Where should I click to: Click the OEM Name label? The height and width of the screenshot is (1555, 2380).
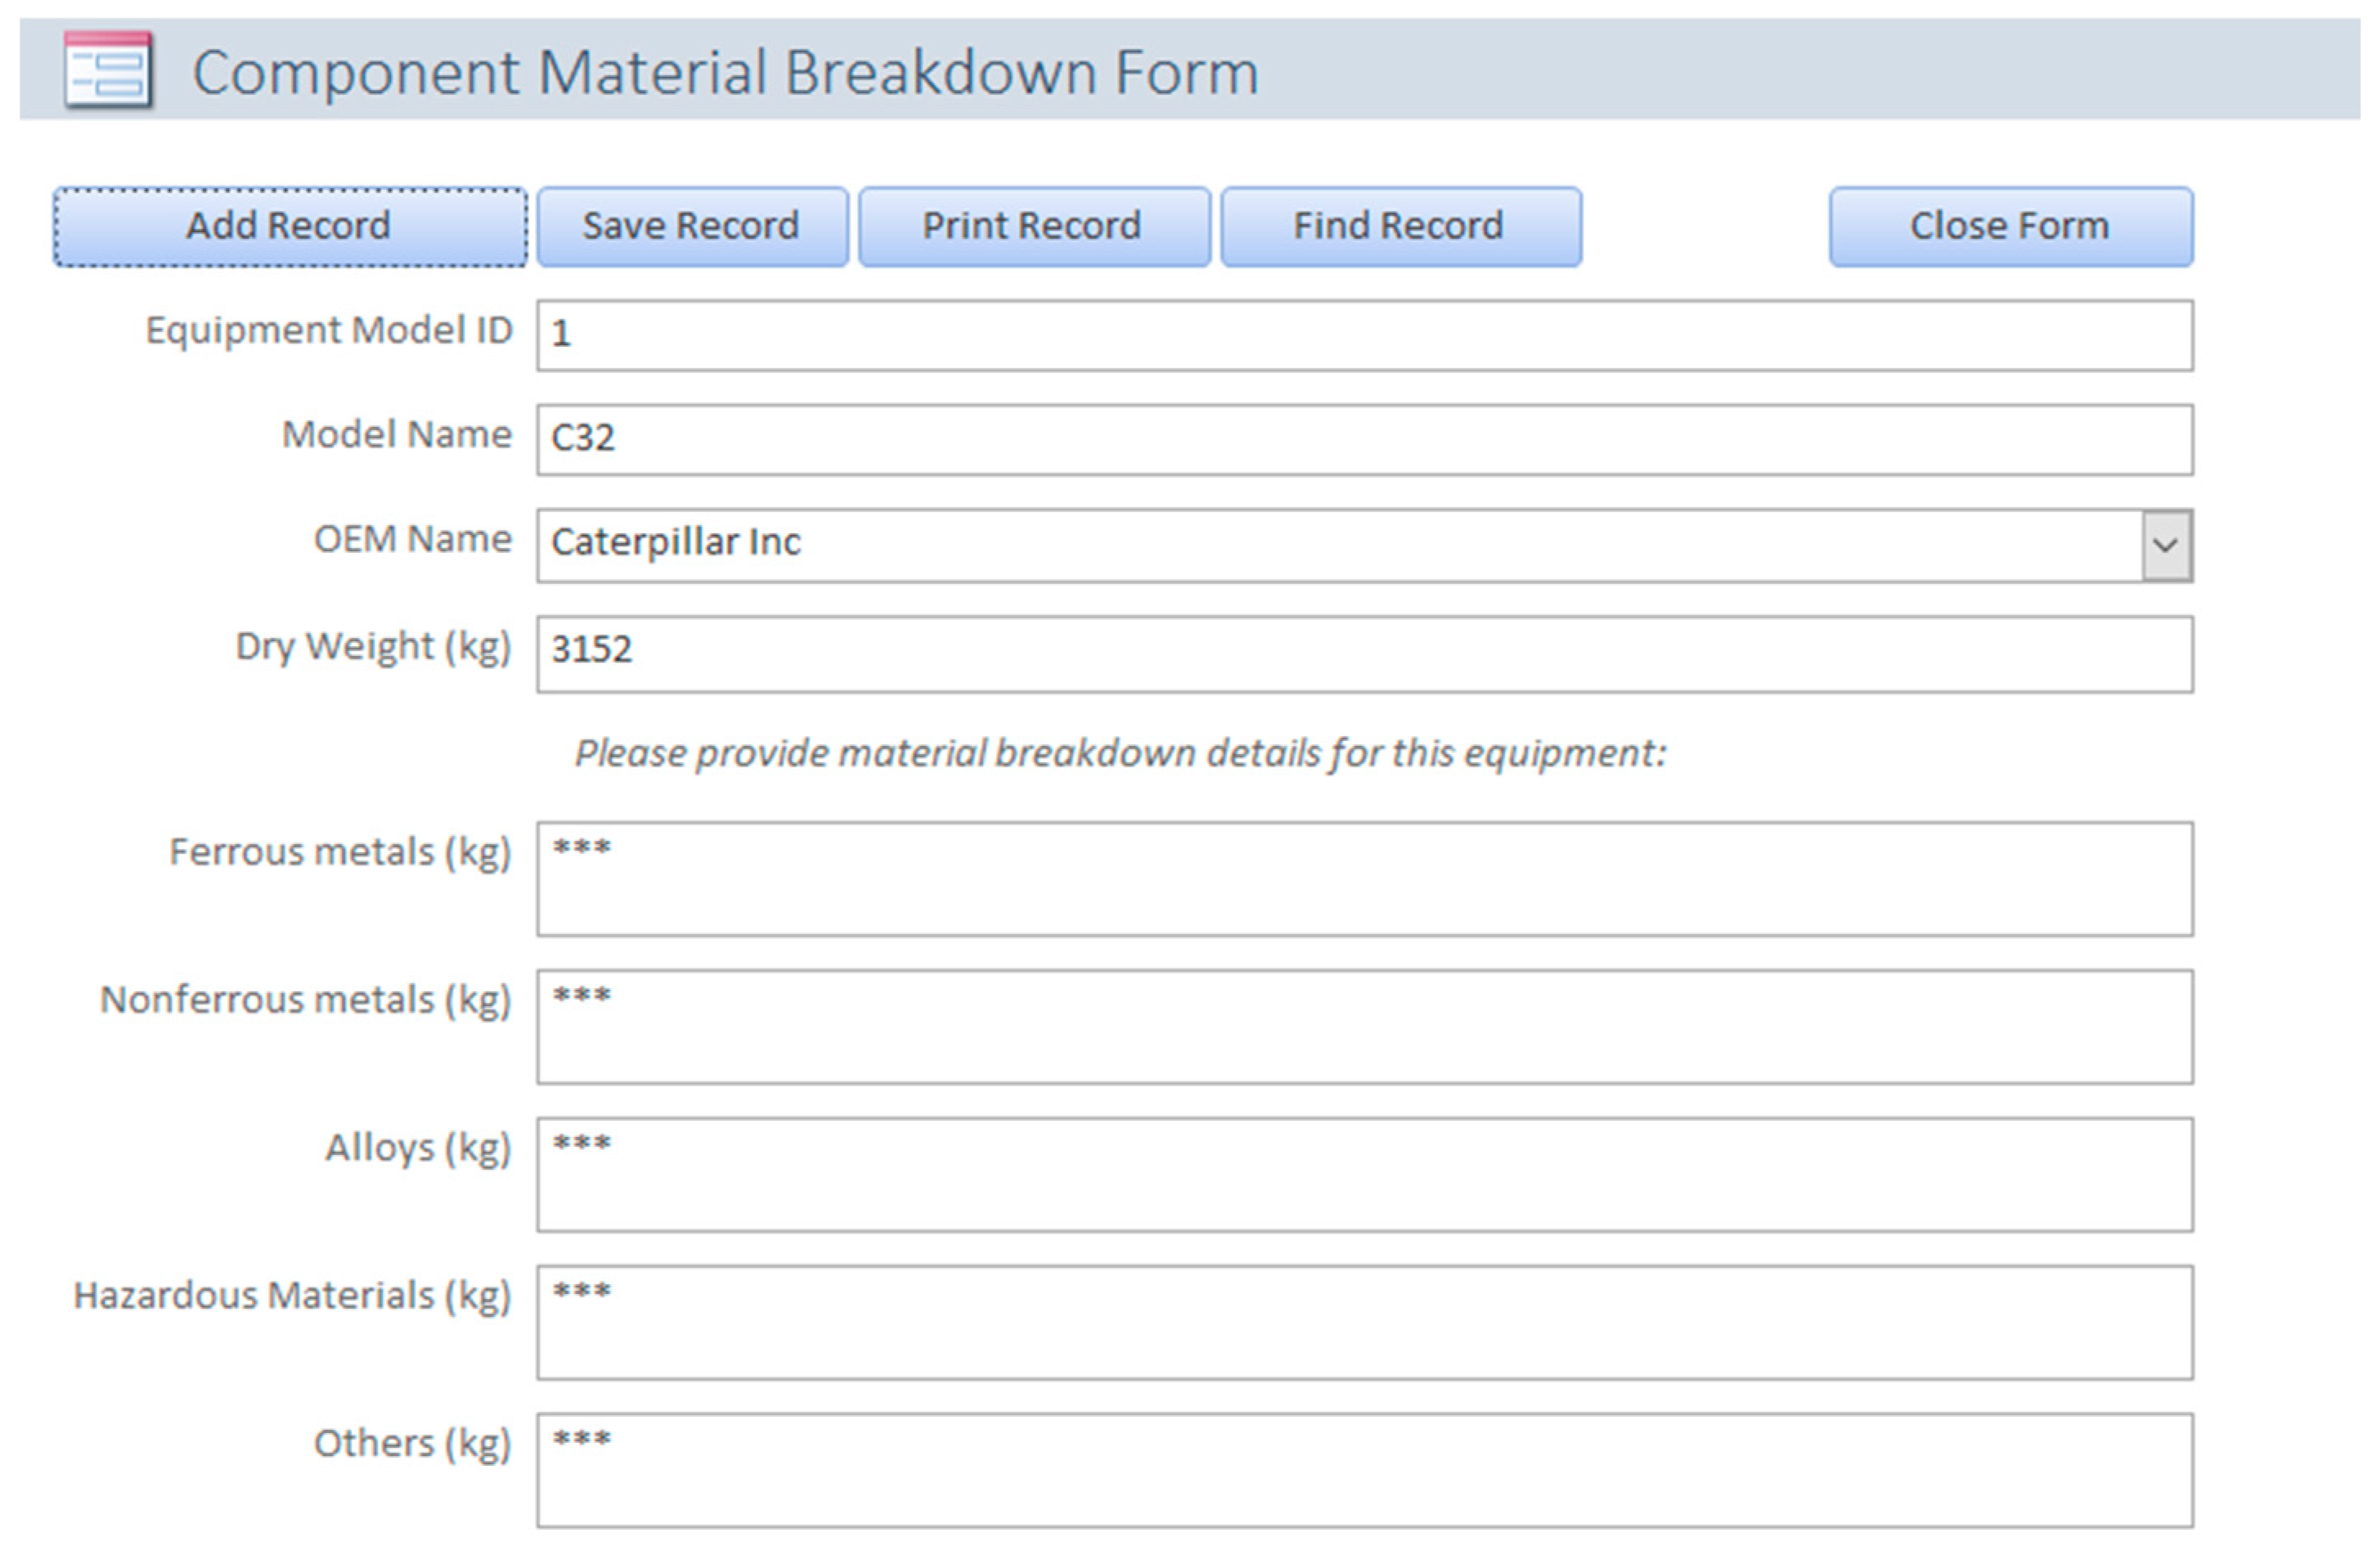pos(412,539)
